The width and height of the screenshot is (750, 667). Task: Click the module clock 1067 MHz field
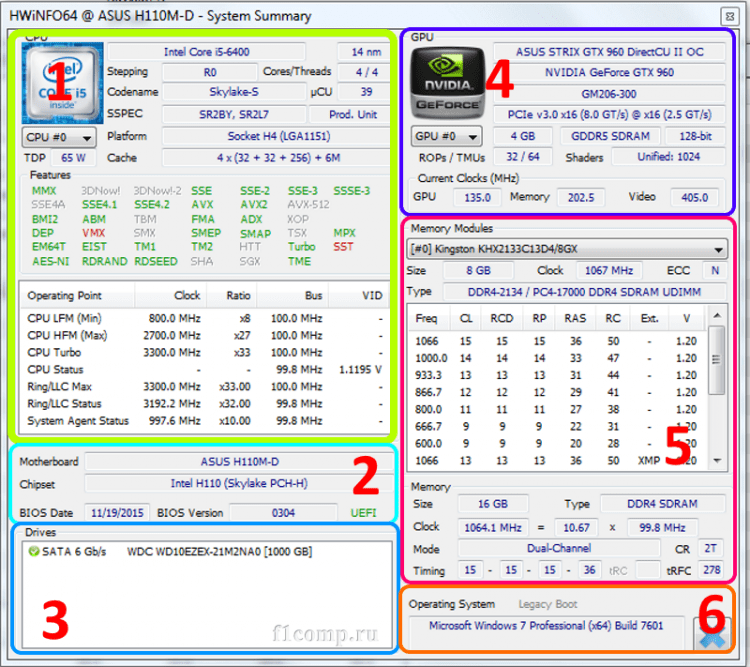tap(609, 271)
